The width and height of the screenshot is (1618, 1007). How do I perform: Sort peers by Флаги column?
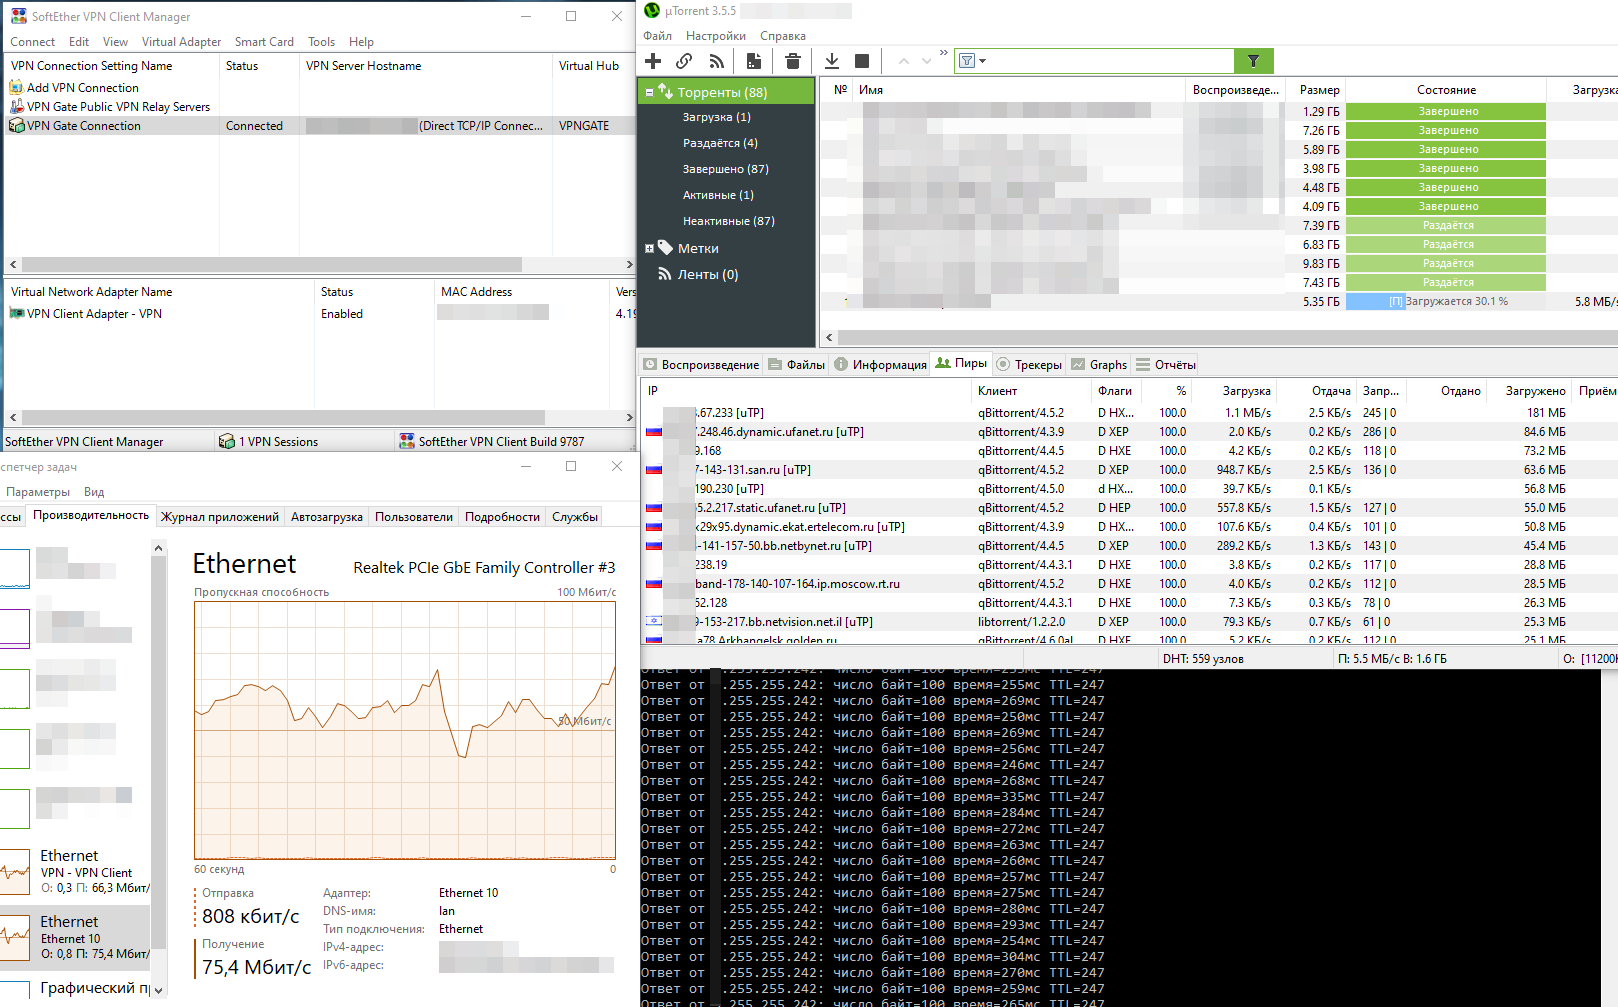click(x=1115, y=391)
